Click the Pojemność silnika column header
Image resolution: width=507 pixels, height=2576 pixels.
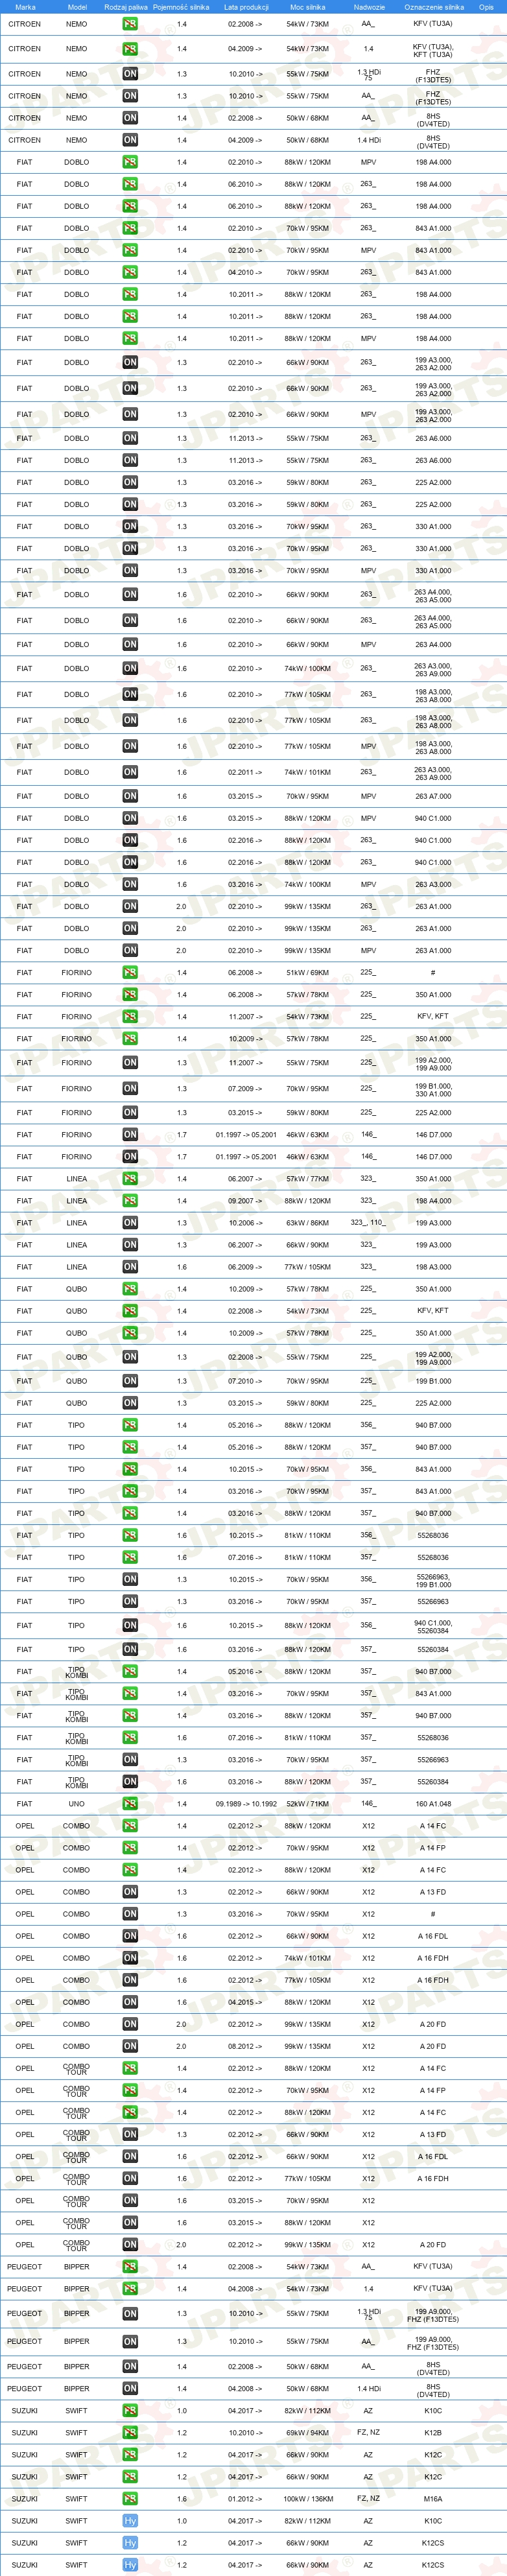tap(181, 7)
